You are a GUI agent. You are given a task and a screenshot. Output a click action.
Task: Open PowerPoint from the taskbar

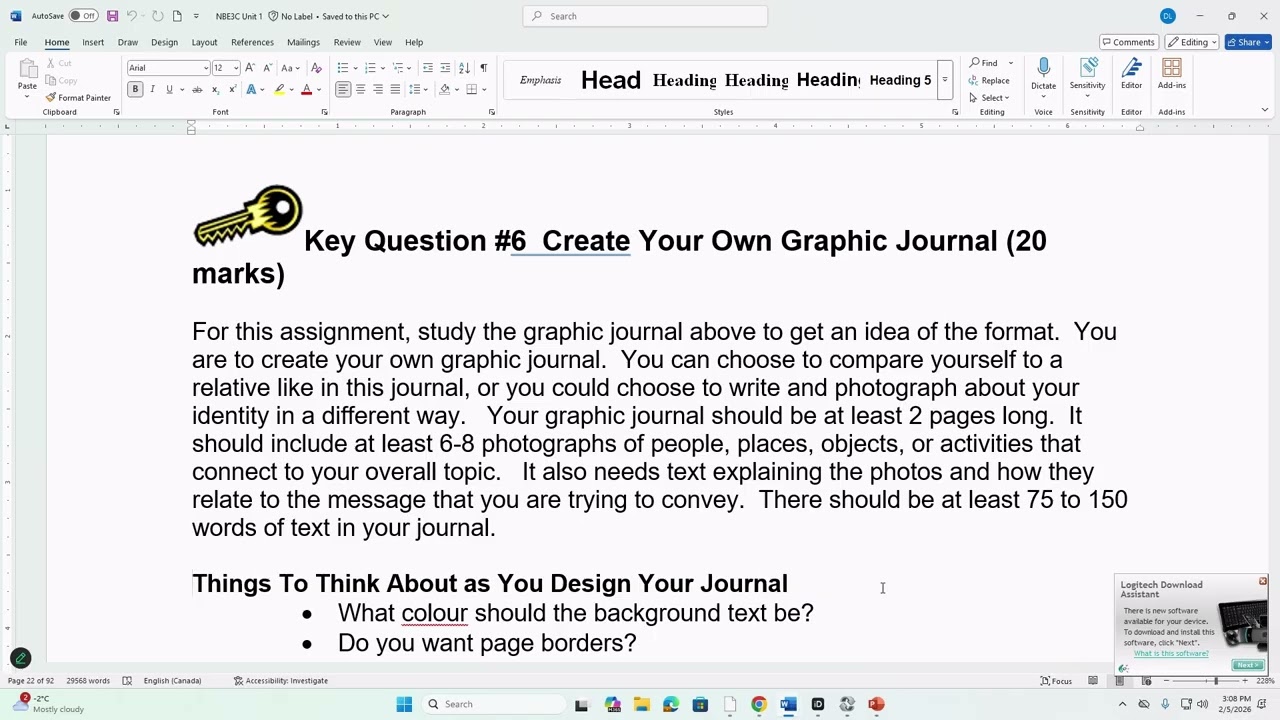(x=876, y=704)
